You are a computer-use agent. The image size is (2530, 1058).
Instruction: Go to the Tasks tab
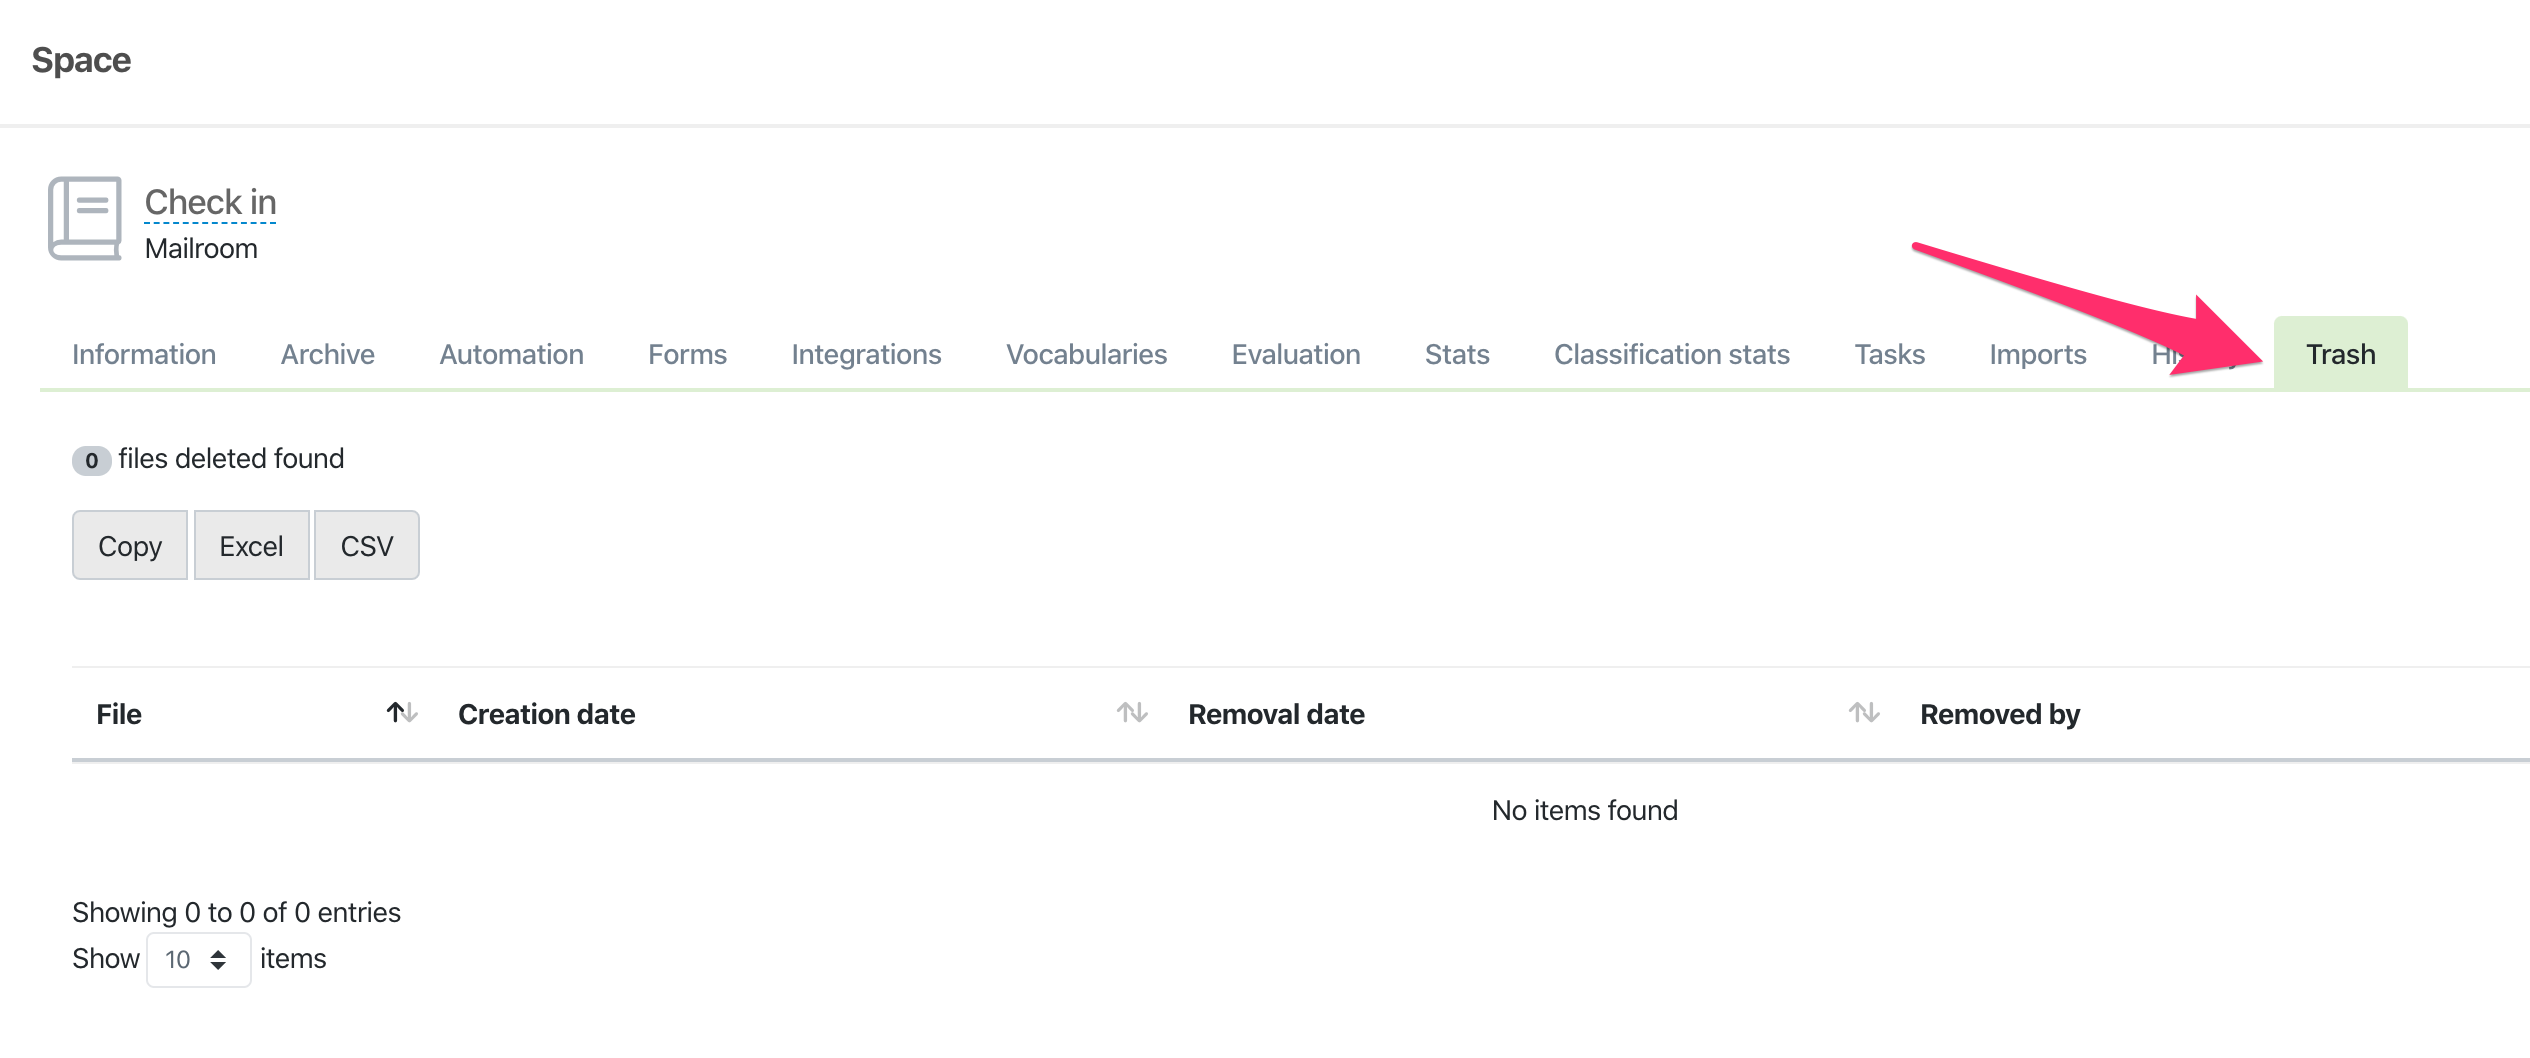pyautogui.click(x=1889, y=354)
